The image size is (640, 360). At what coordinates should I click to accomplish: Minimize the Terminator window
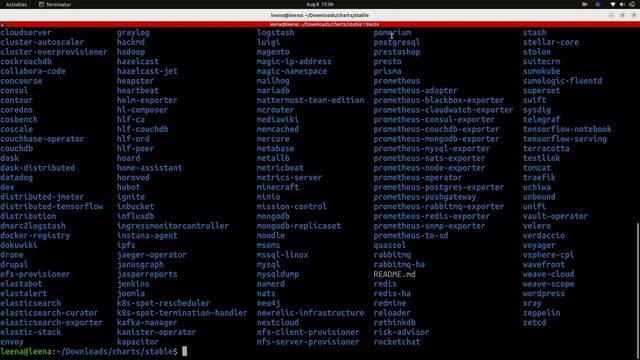611,15
